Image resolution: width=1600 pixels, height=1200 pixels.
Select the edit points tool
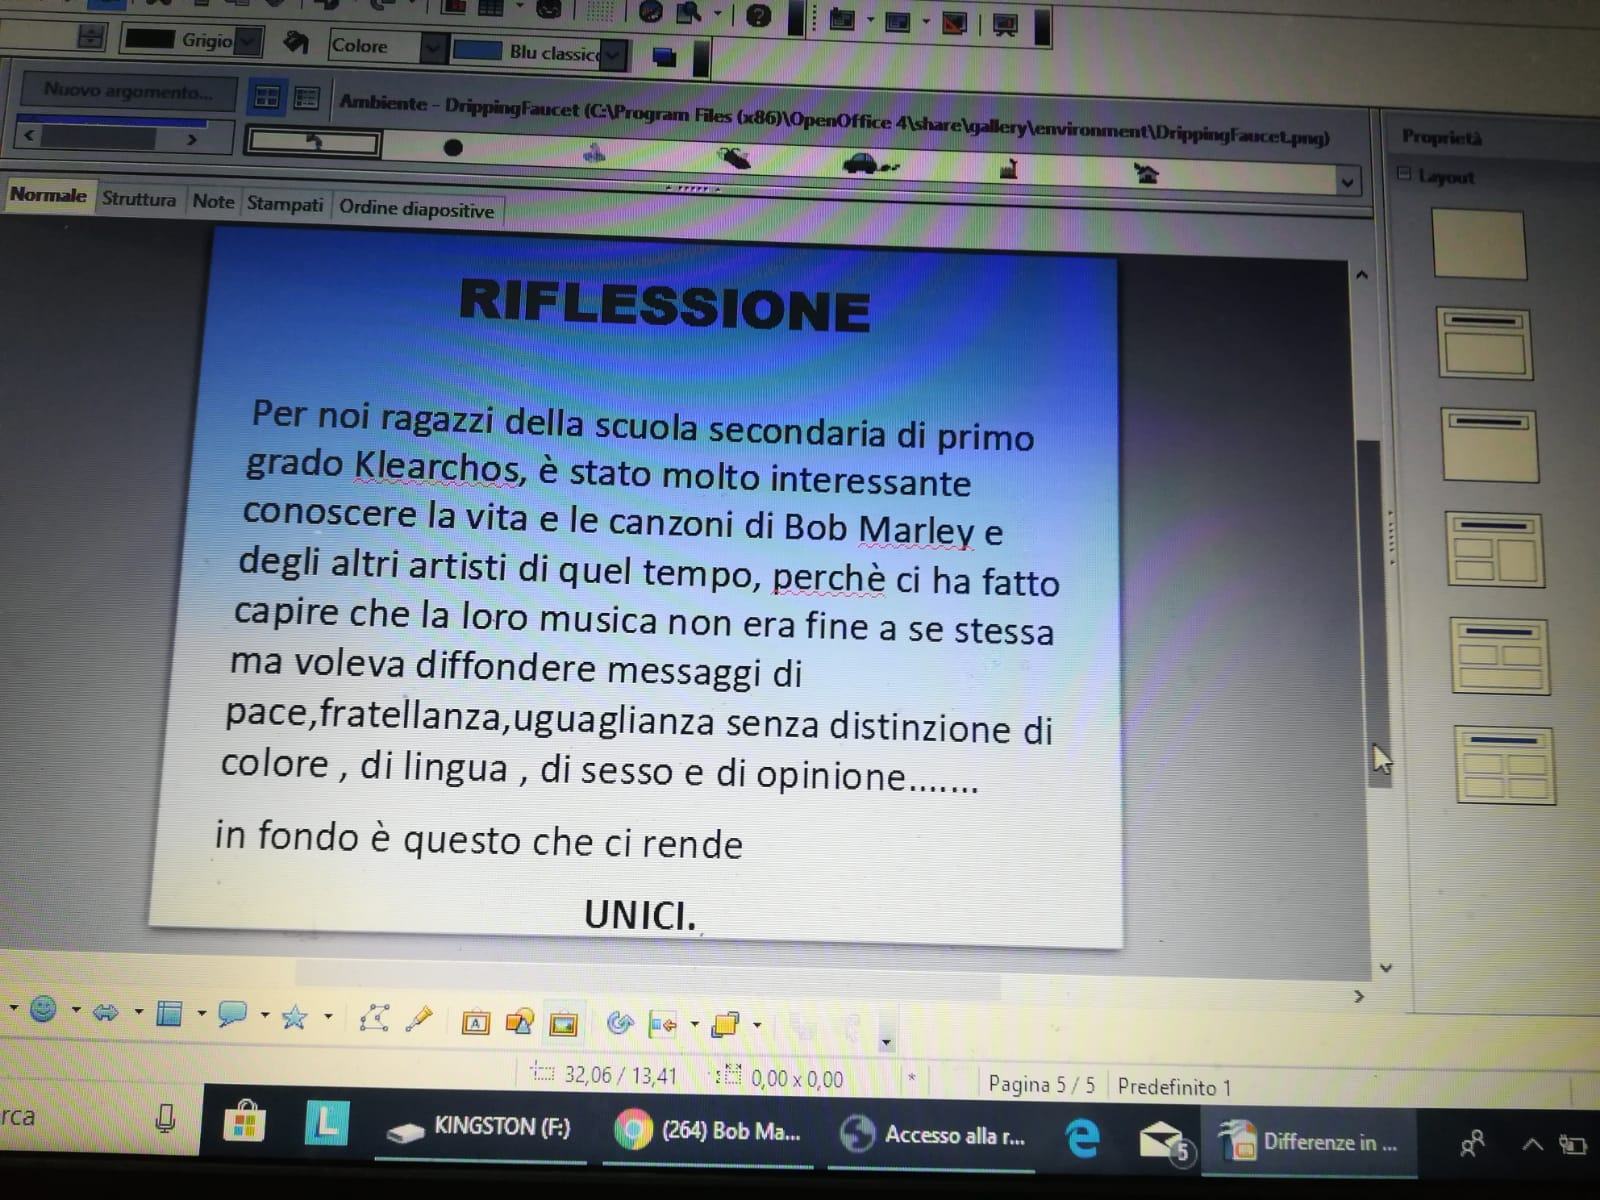[x=373, y=1018]
